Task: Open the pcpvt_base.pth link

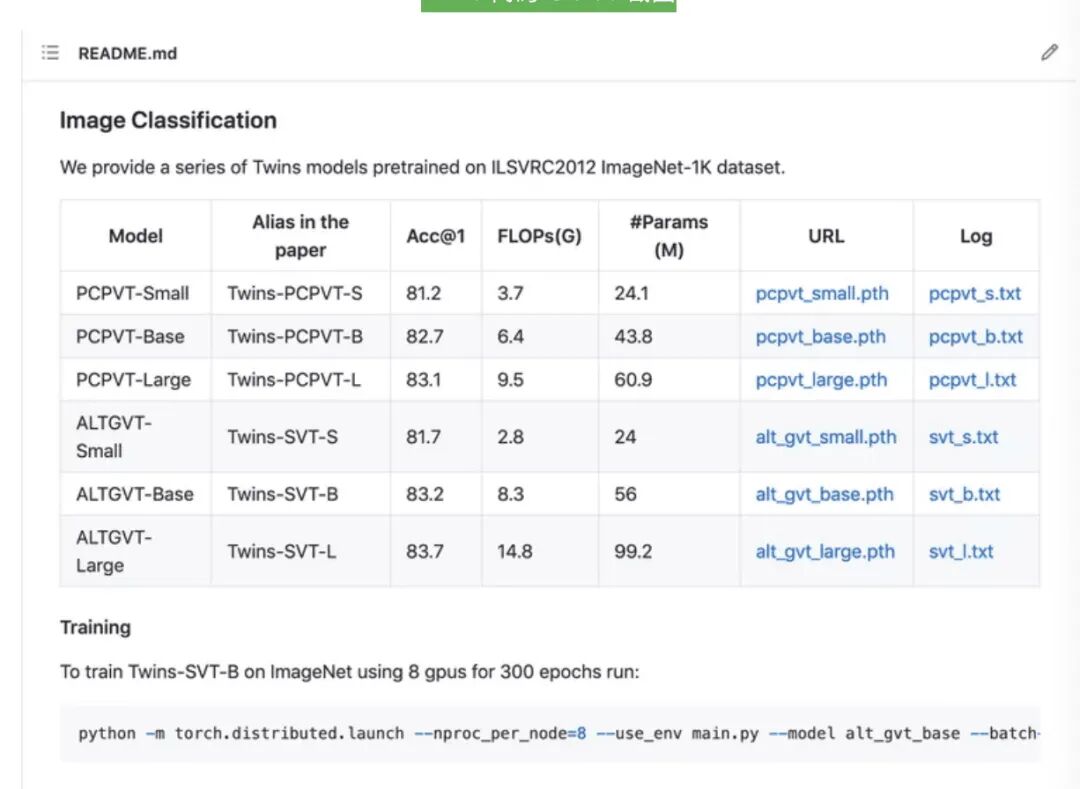Action: [x=820, y=337]
